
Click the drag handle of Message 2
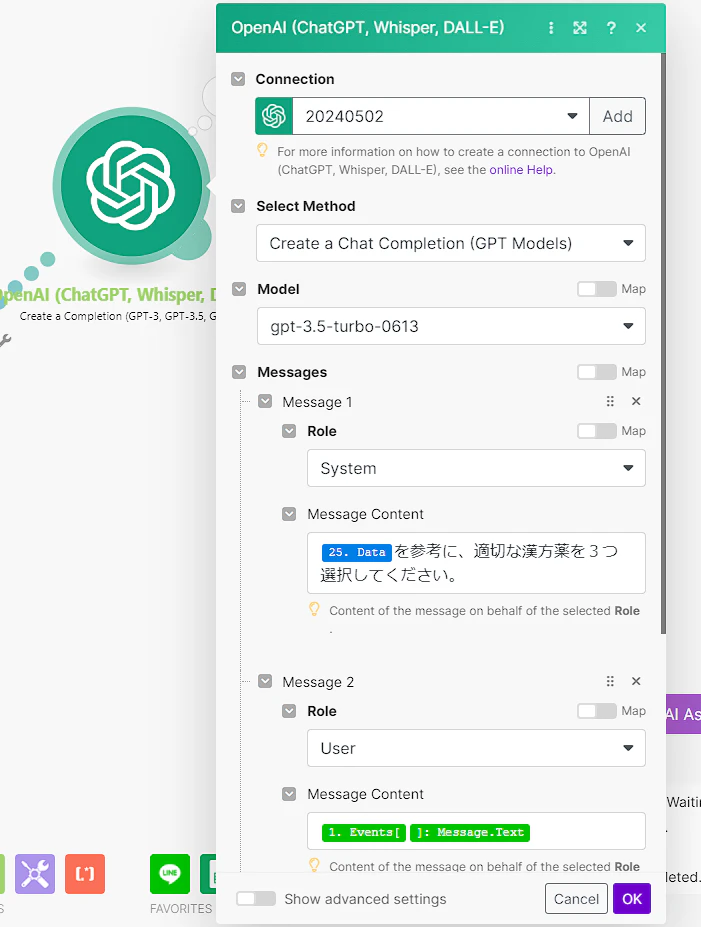coord(610,681)
